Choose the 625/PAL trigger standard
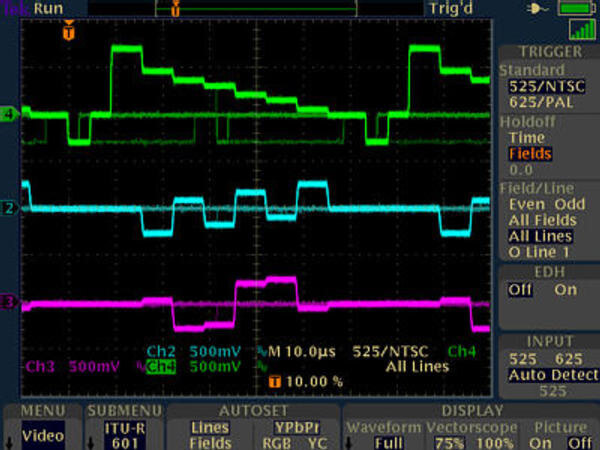Image resolution: width=600 pixels, height=450 pixels. click(x=541, y=102)
